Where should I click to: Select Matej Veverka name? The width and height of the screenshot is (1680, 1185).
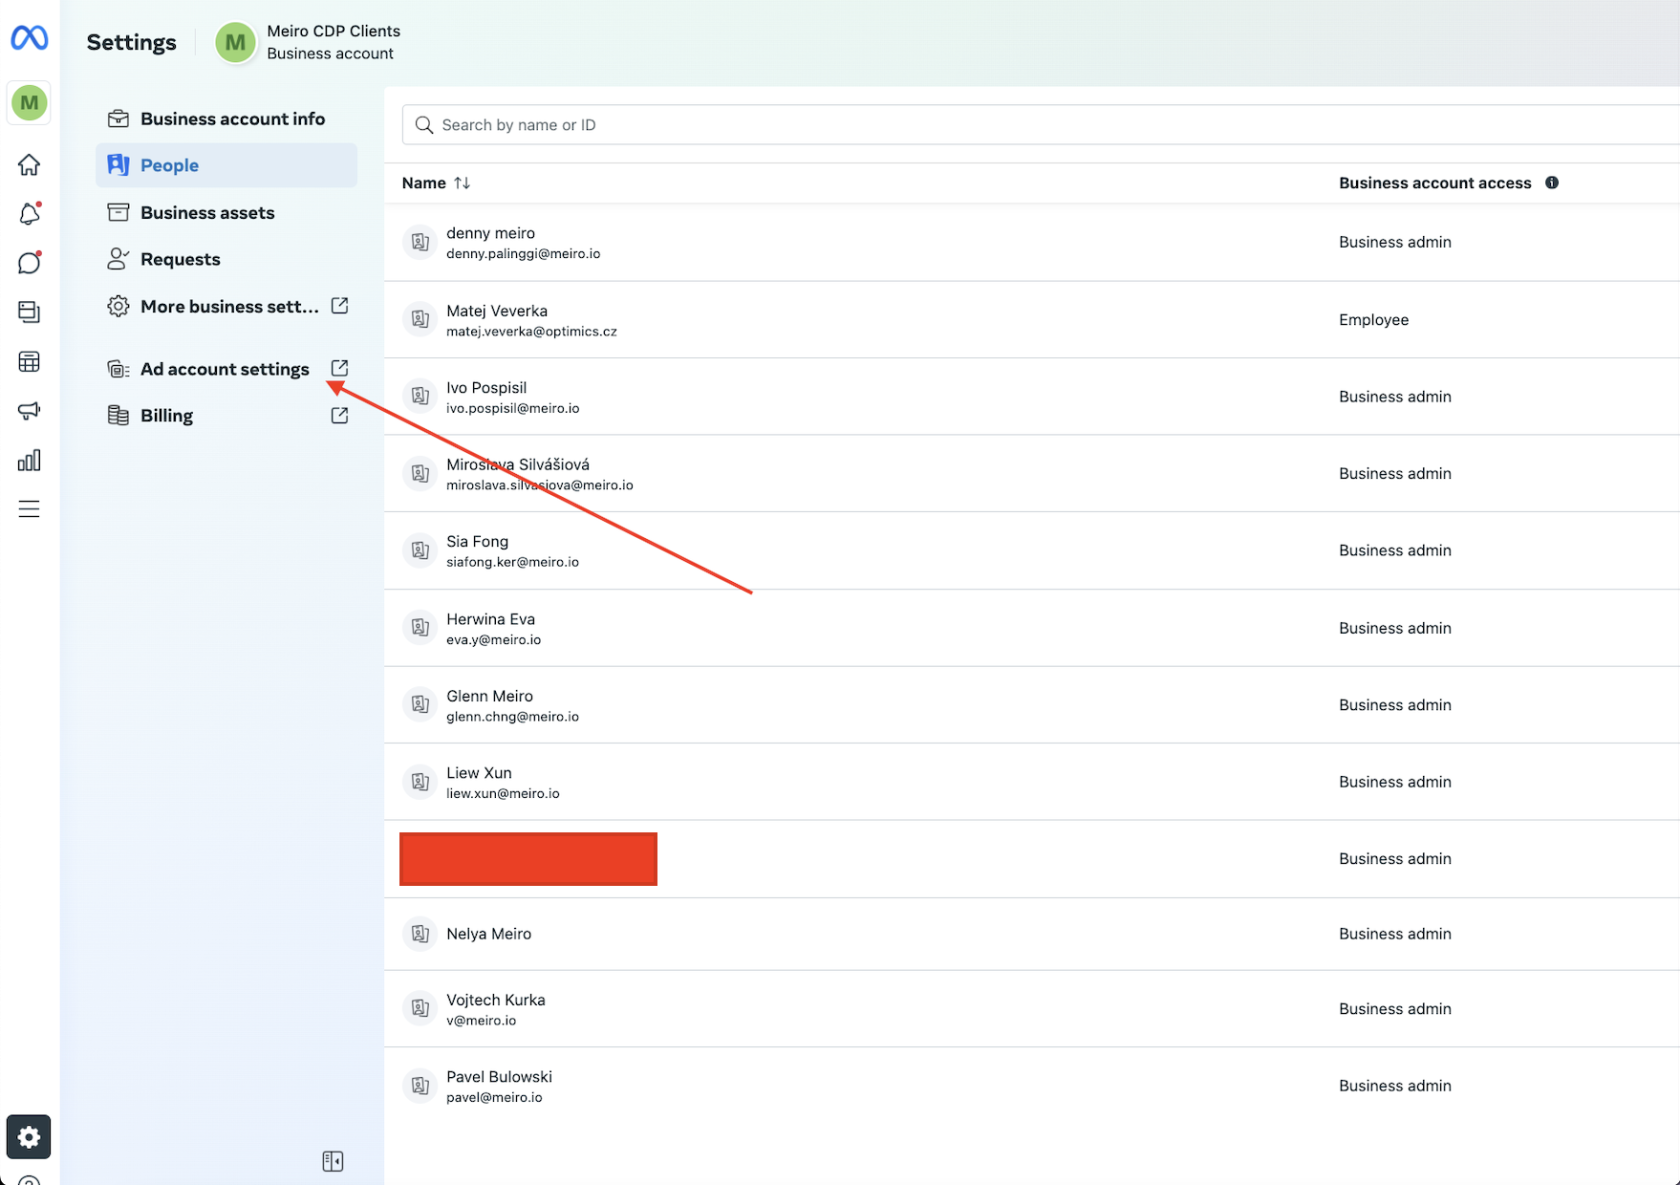(x=497, y=311)
